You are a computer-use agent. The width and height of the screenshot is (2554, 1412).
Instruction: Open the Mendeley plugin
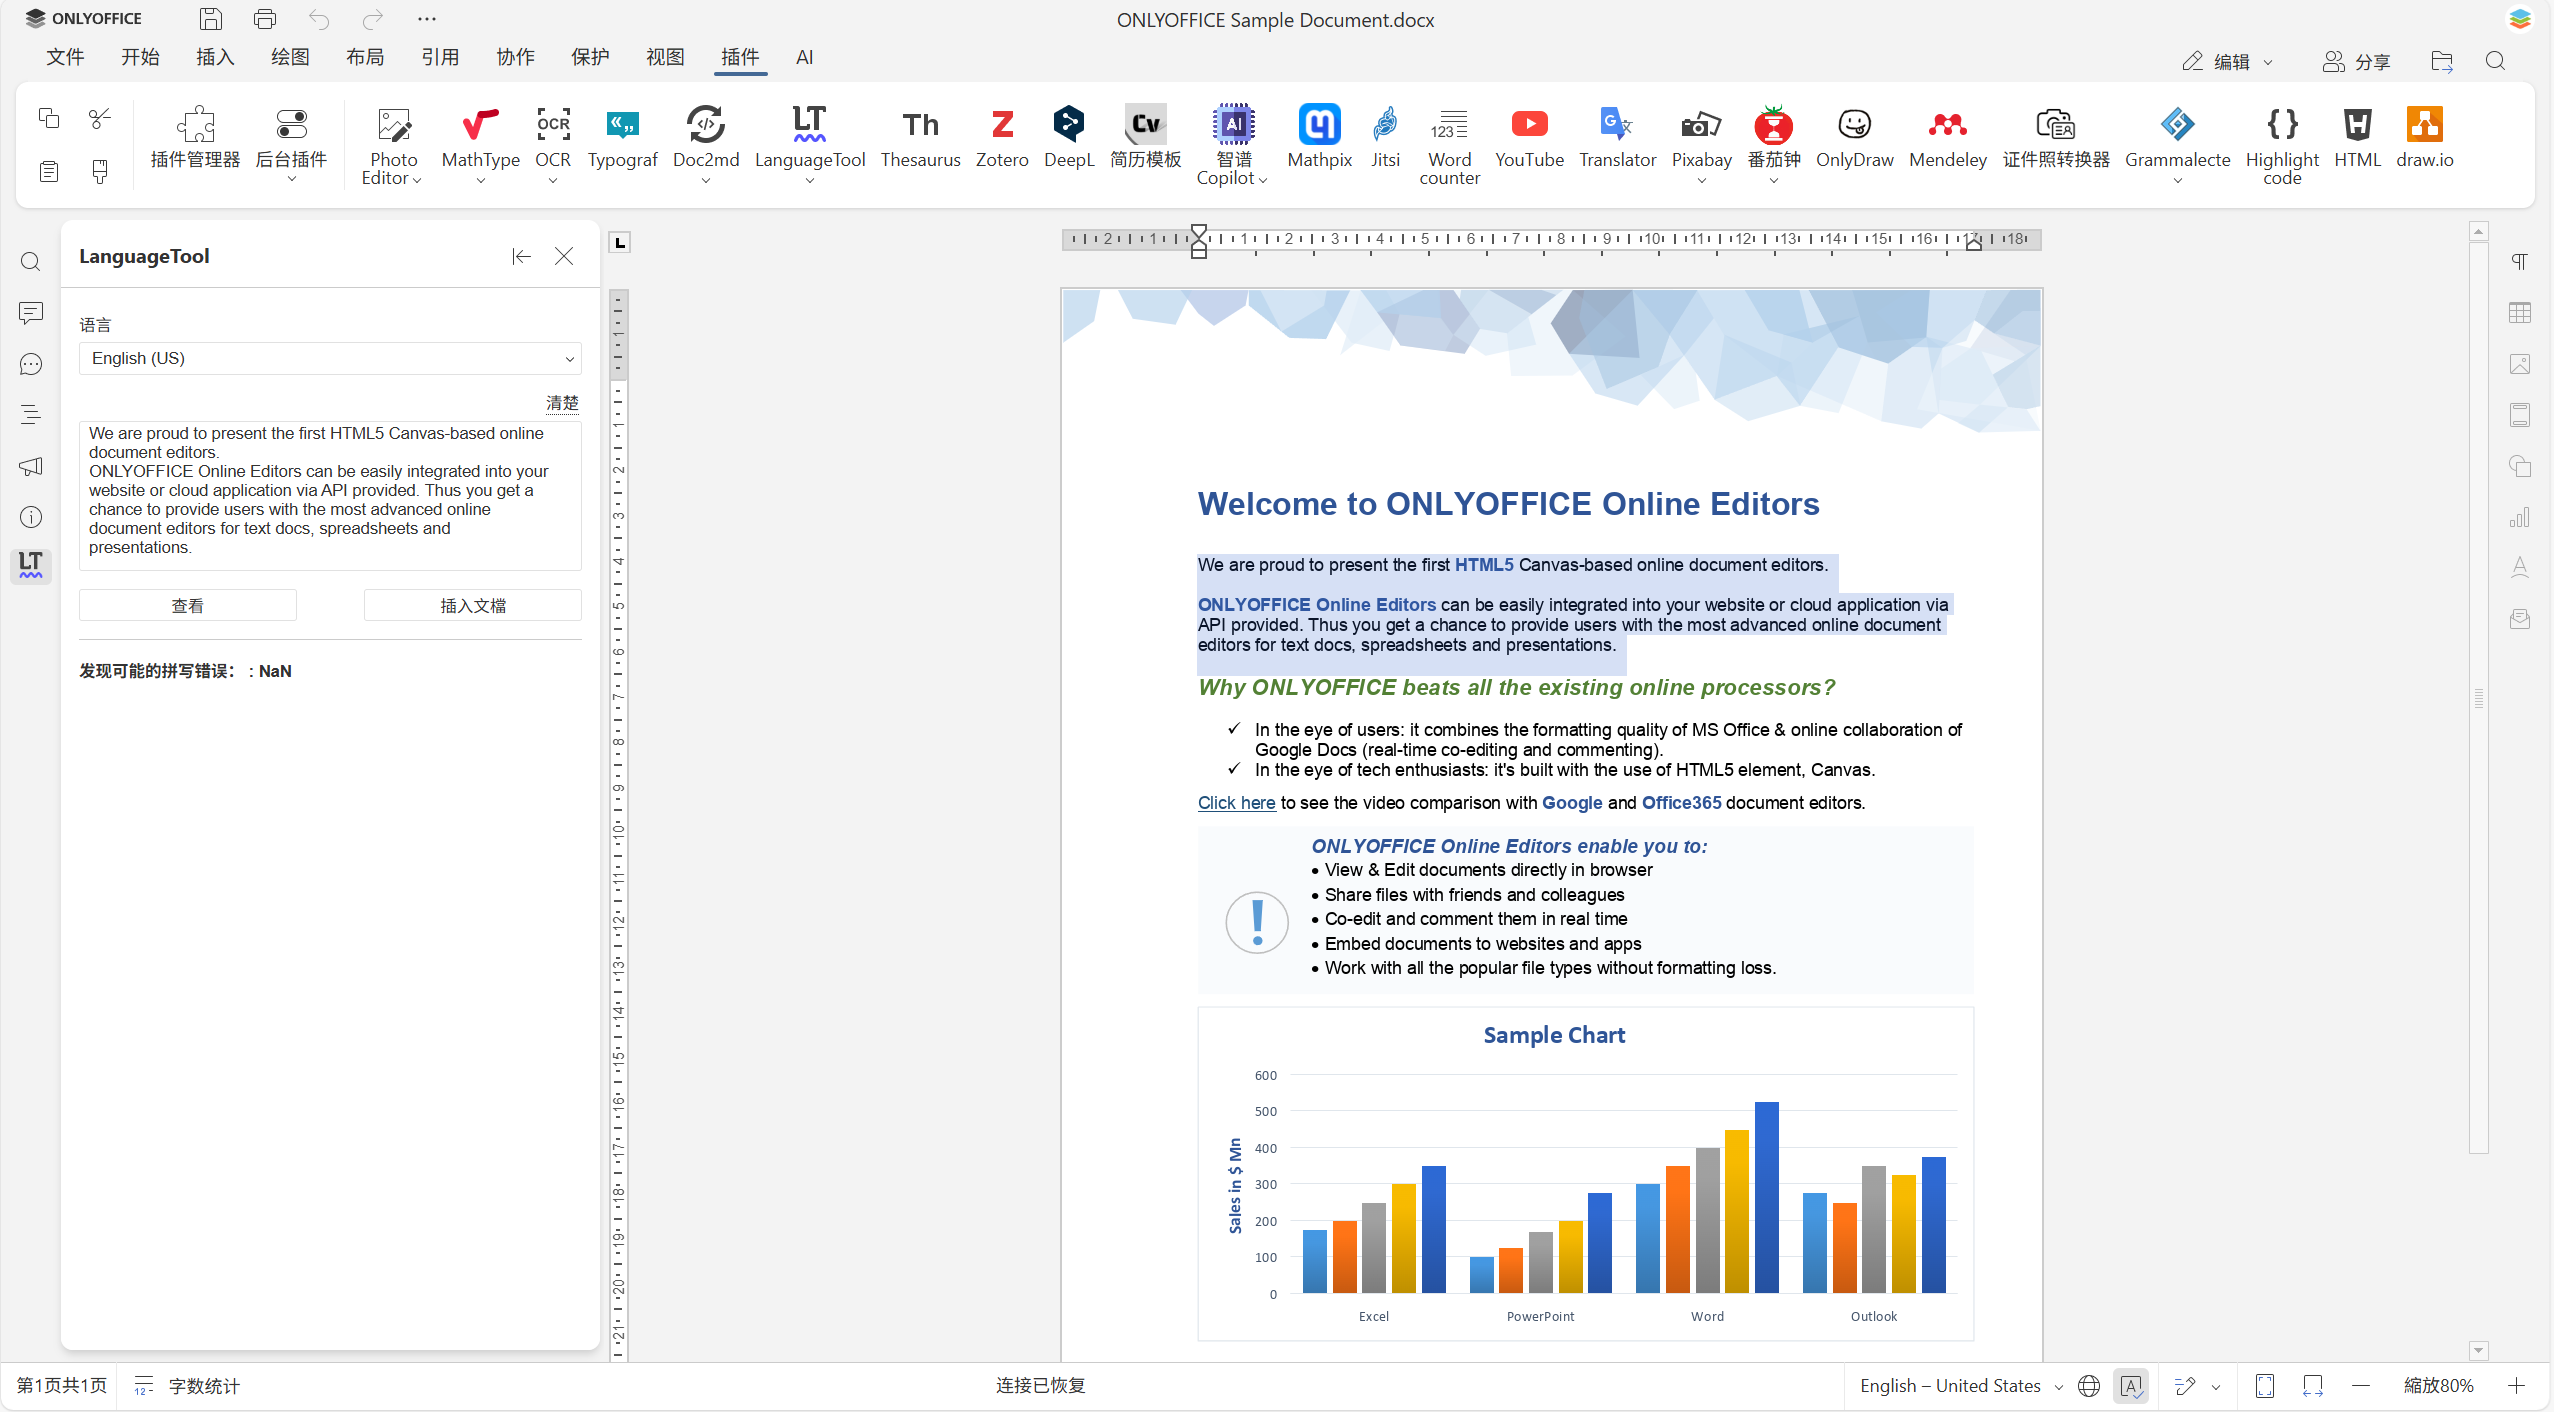click(1947, 138)
